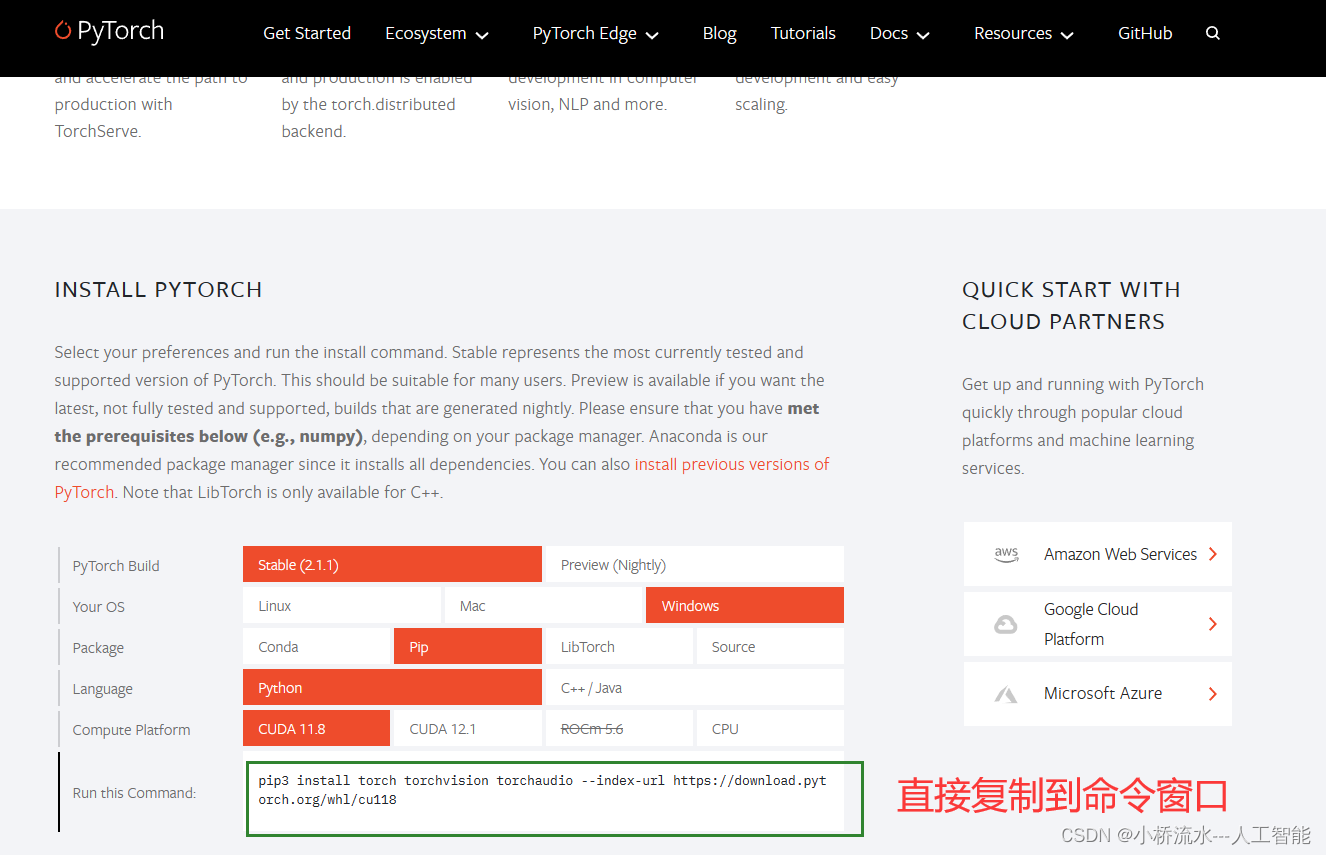Select the Preview (Nightly) build option
The image size is (1326, 855).
[x=694, y=564]
